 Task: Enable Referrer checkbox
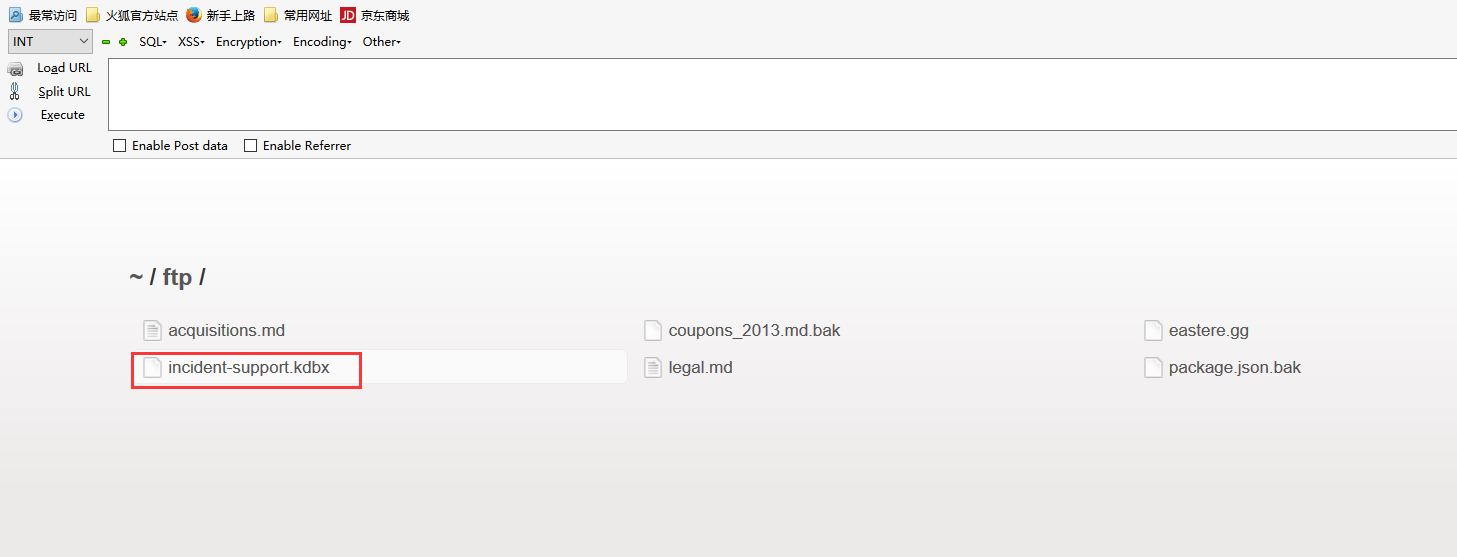(x=251, y=146)
